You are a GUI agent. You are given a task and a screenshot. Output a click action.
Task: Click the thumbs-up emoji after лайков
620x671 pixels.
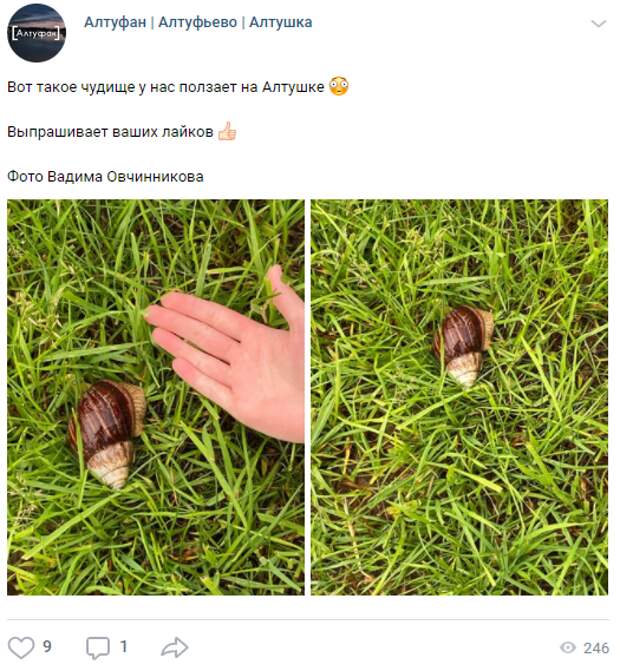(227, 131)
